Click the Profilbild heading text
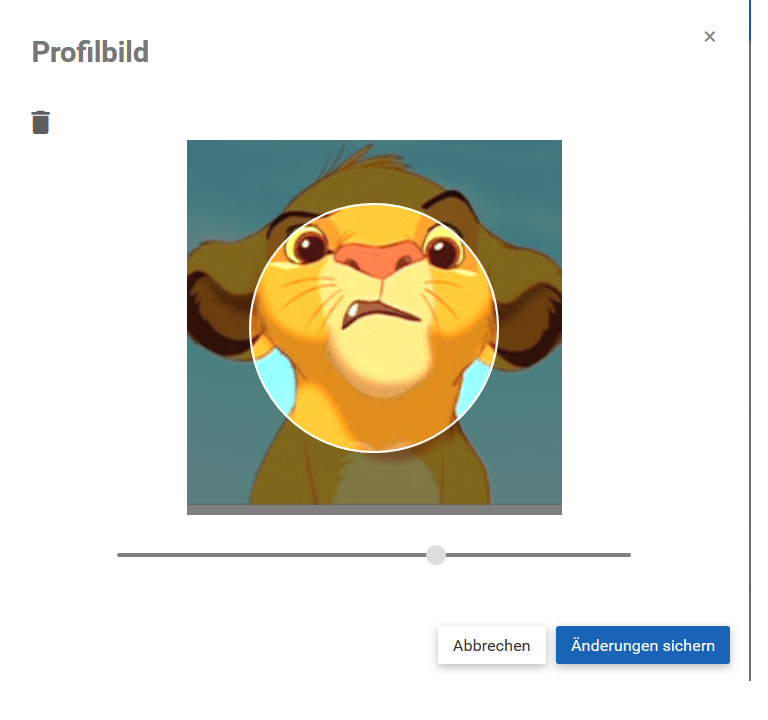Viewport: 768px width, 720px height. coord(90,52)
